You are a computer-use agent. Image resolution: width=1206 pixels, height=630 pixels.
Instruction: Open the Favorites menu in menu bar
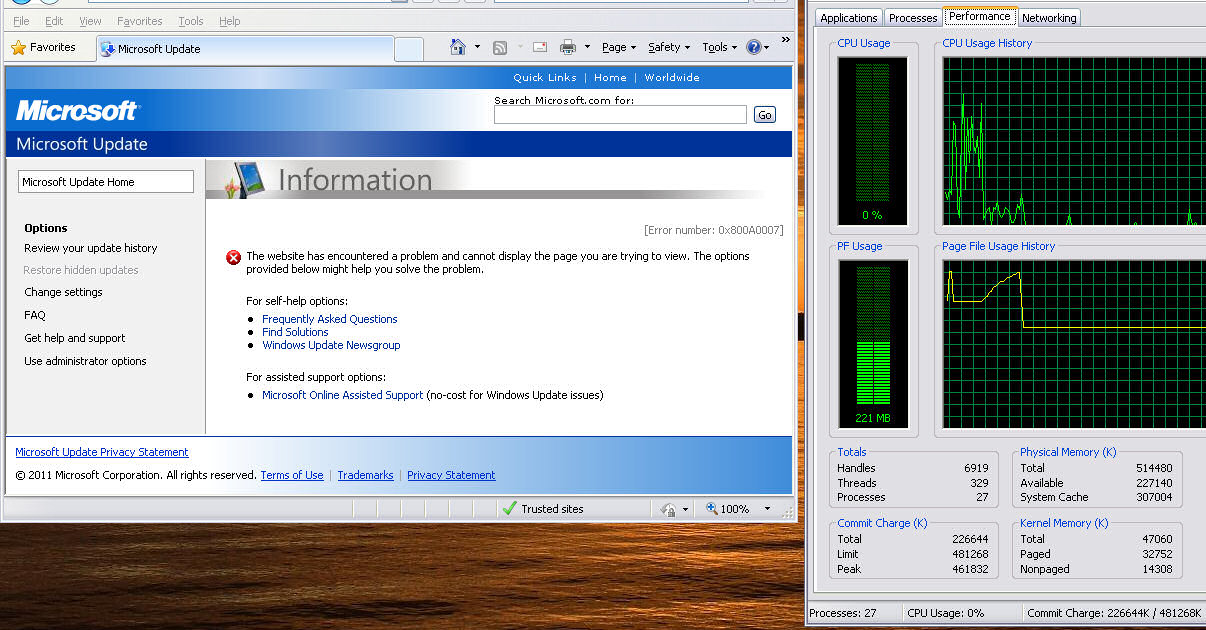[x=140, y=21]
